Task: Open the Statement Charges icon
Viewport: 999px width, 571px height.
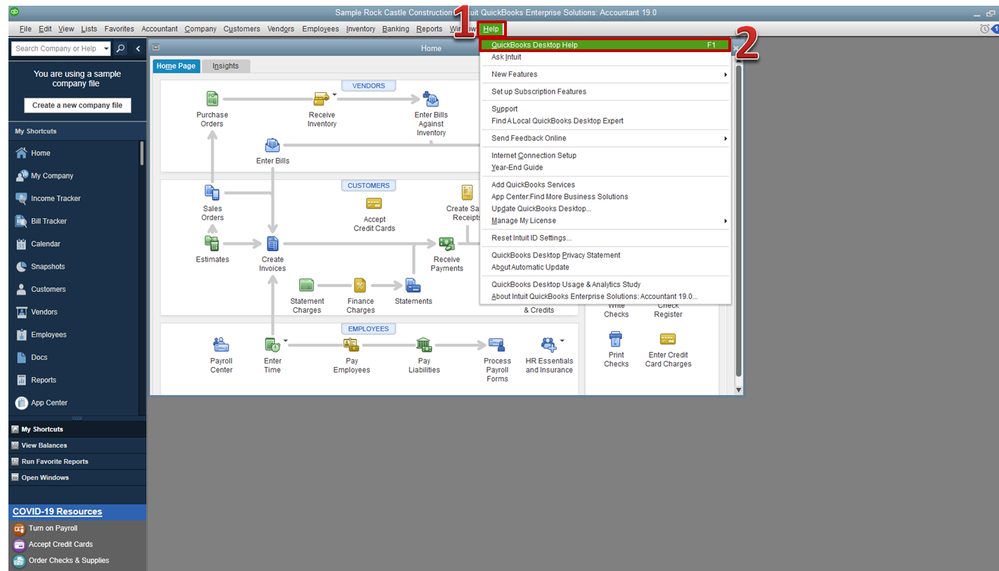Action: [306, 285]
